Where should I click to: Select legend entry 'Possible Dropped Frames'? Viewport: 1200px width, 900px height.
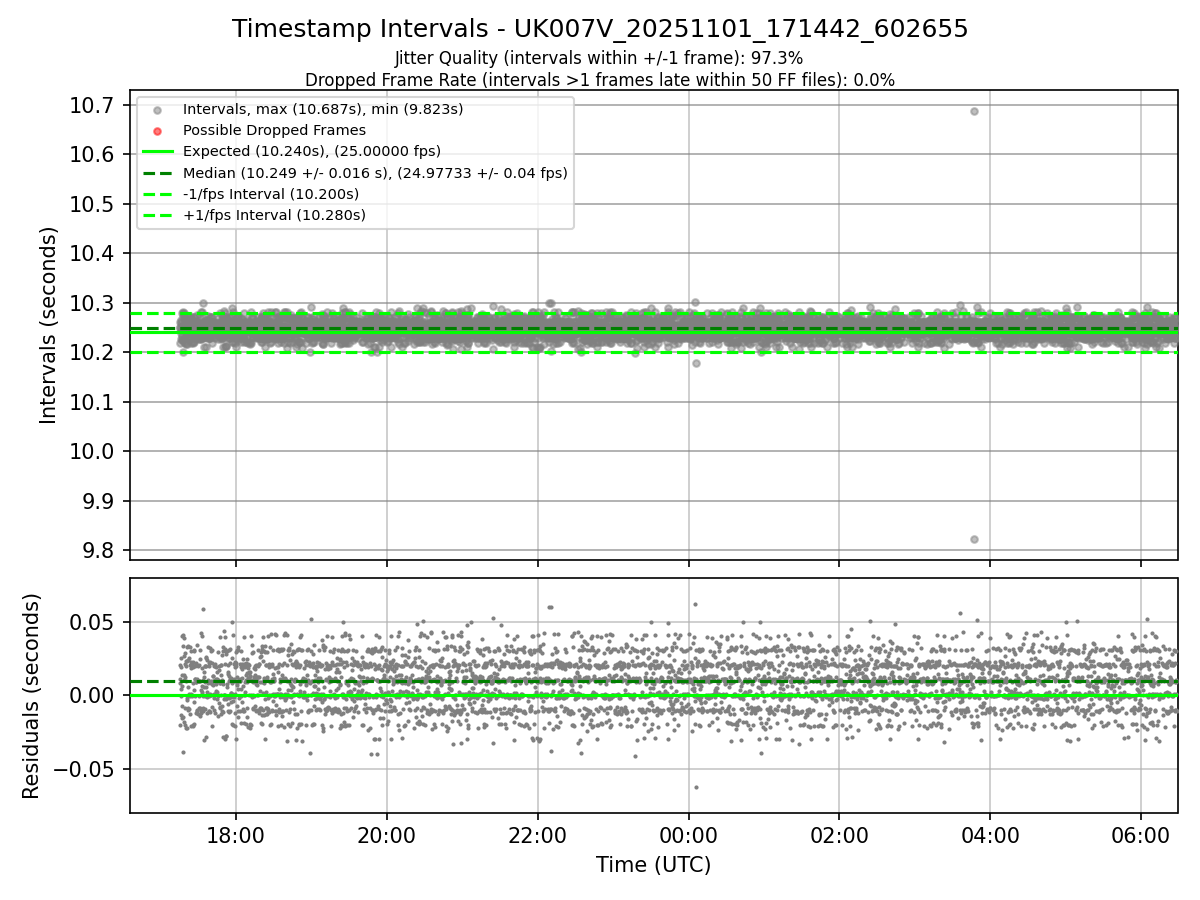pos(274,130)
